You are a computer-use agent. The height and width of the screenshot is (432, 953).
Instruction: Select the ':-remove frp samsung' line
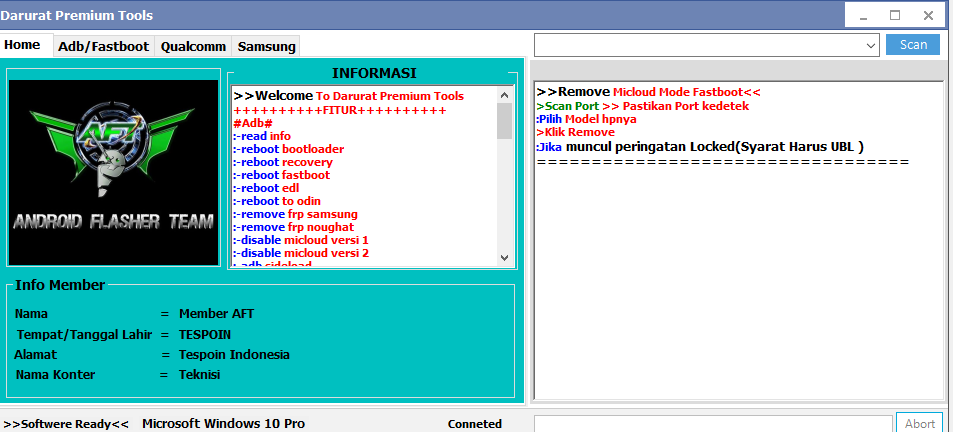pos(295,214)
